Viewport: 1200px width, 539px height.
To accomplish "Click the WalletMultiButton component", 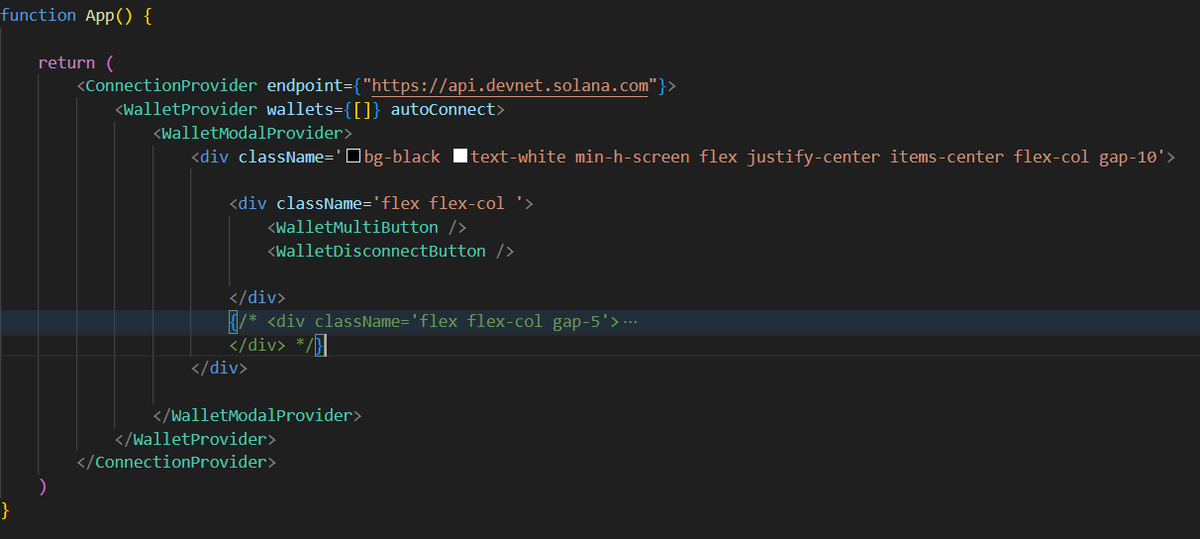I will tap(357, 228).
